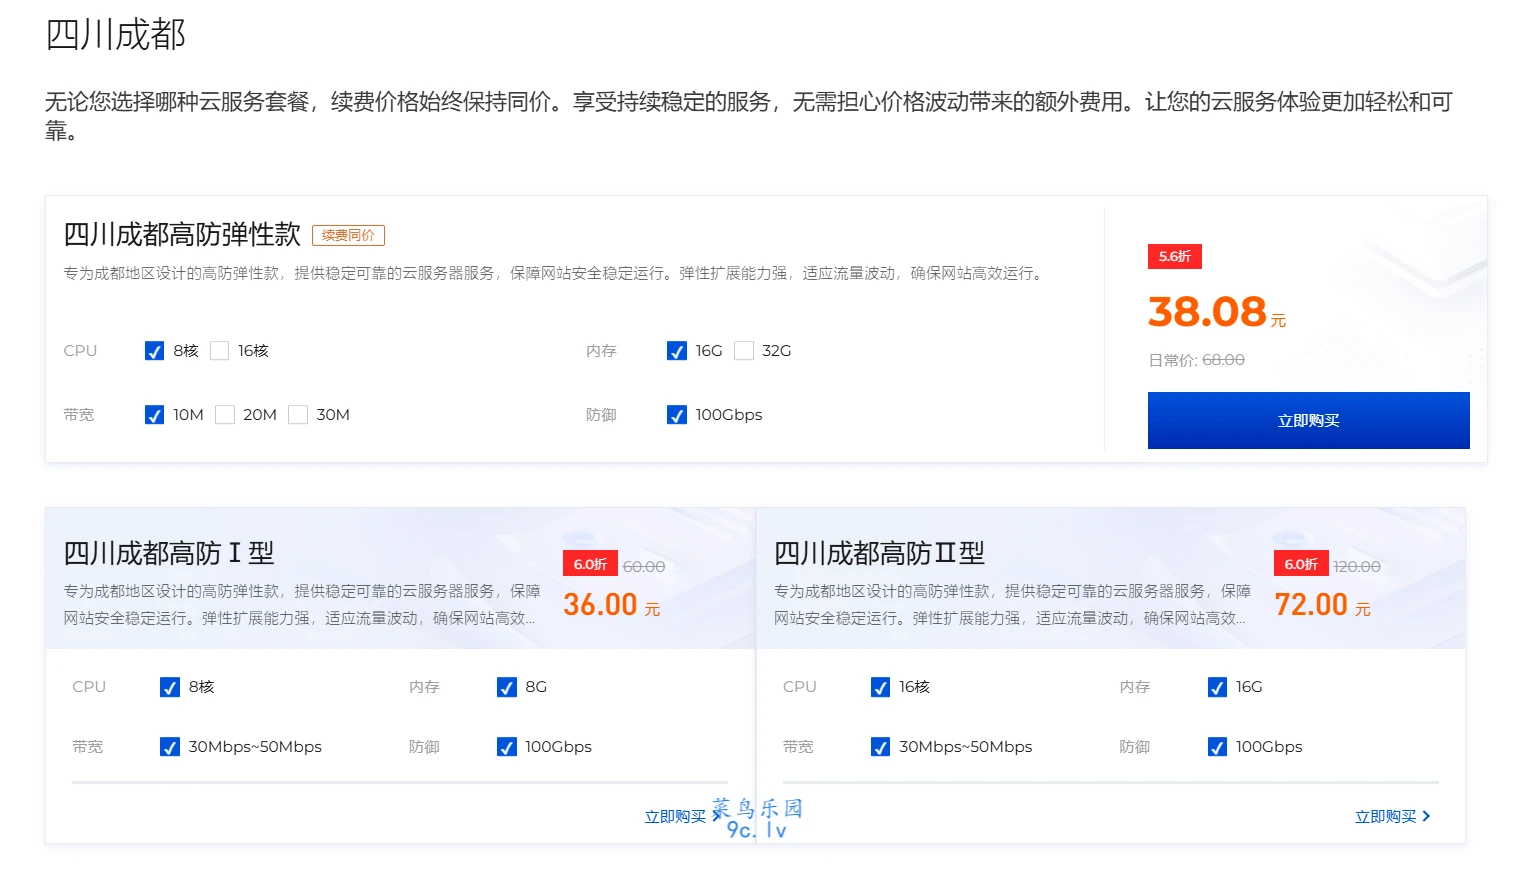The height and width of the screenshot is (872, 1513).
Task: Select the 32G memory option
Action: pos(744,351)
